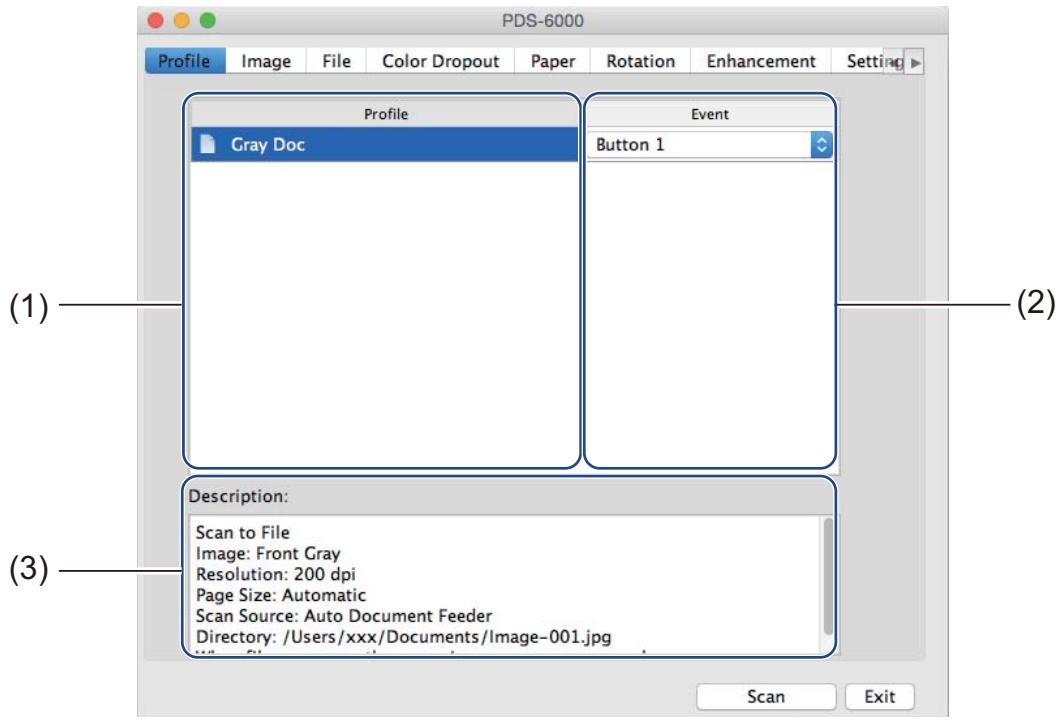
Task: Click the Gray Doc document icon
Action: click(208, 143)
